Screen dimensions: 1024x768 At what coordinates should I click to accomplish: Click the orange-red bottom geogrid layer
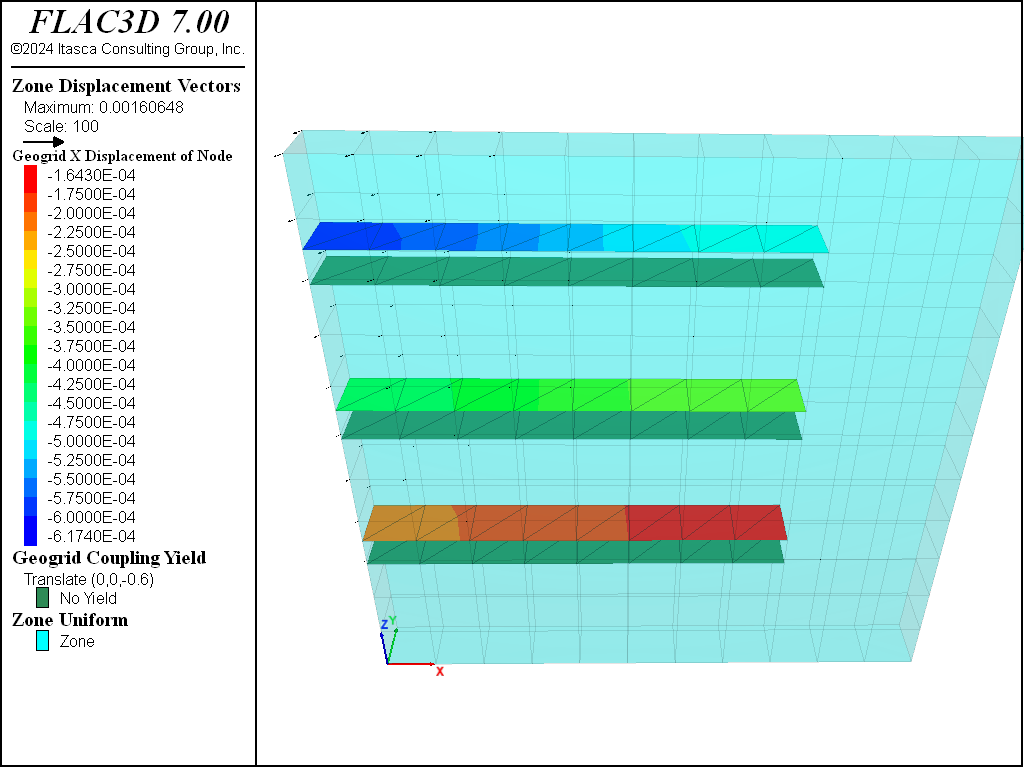click(575, 522)
